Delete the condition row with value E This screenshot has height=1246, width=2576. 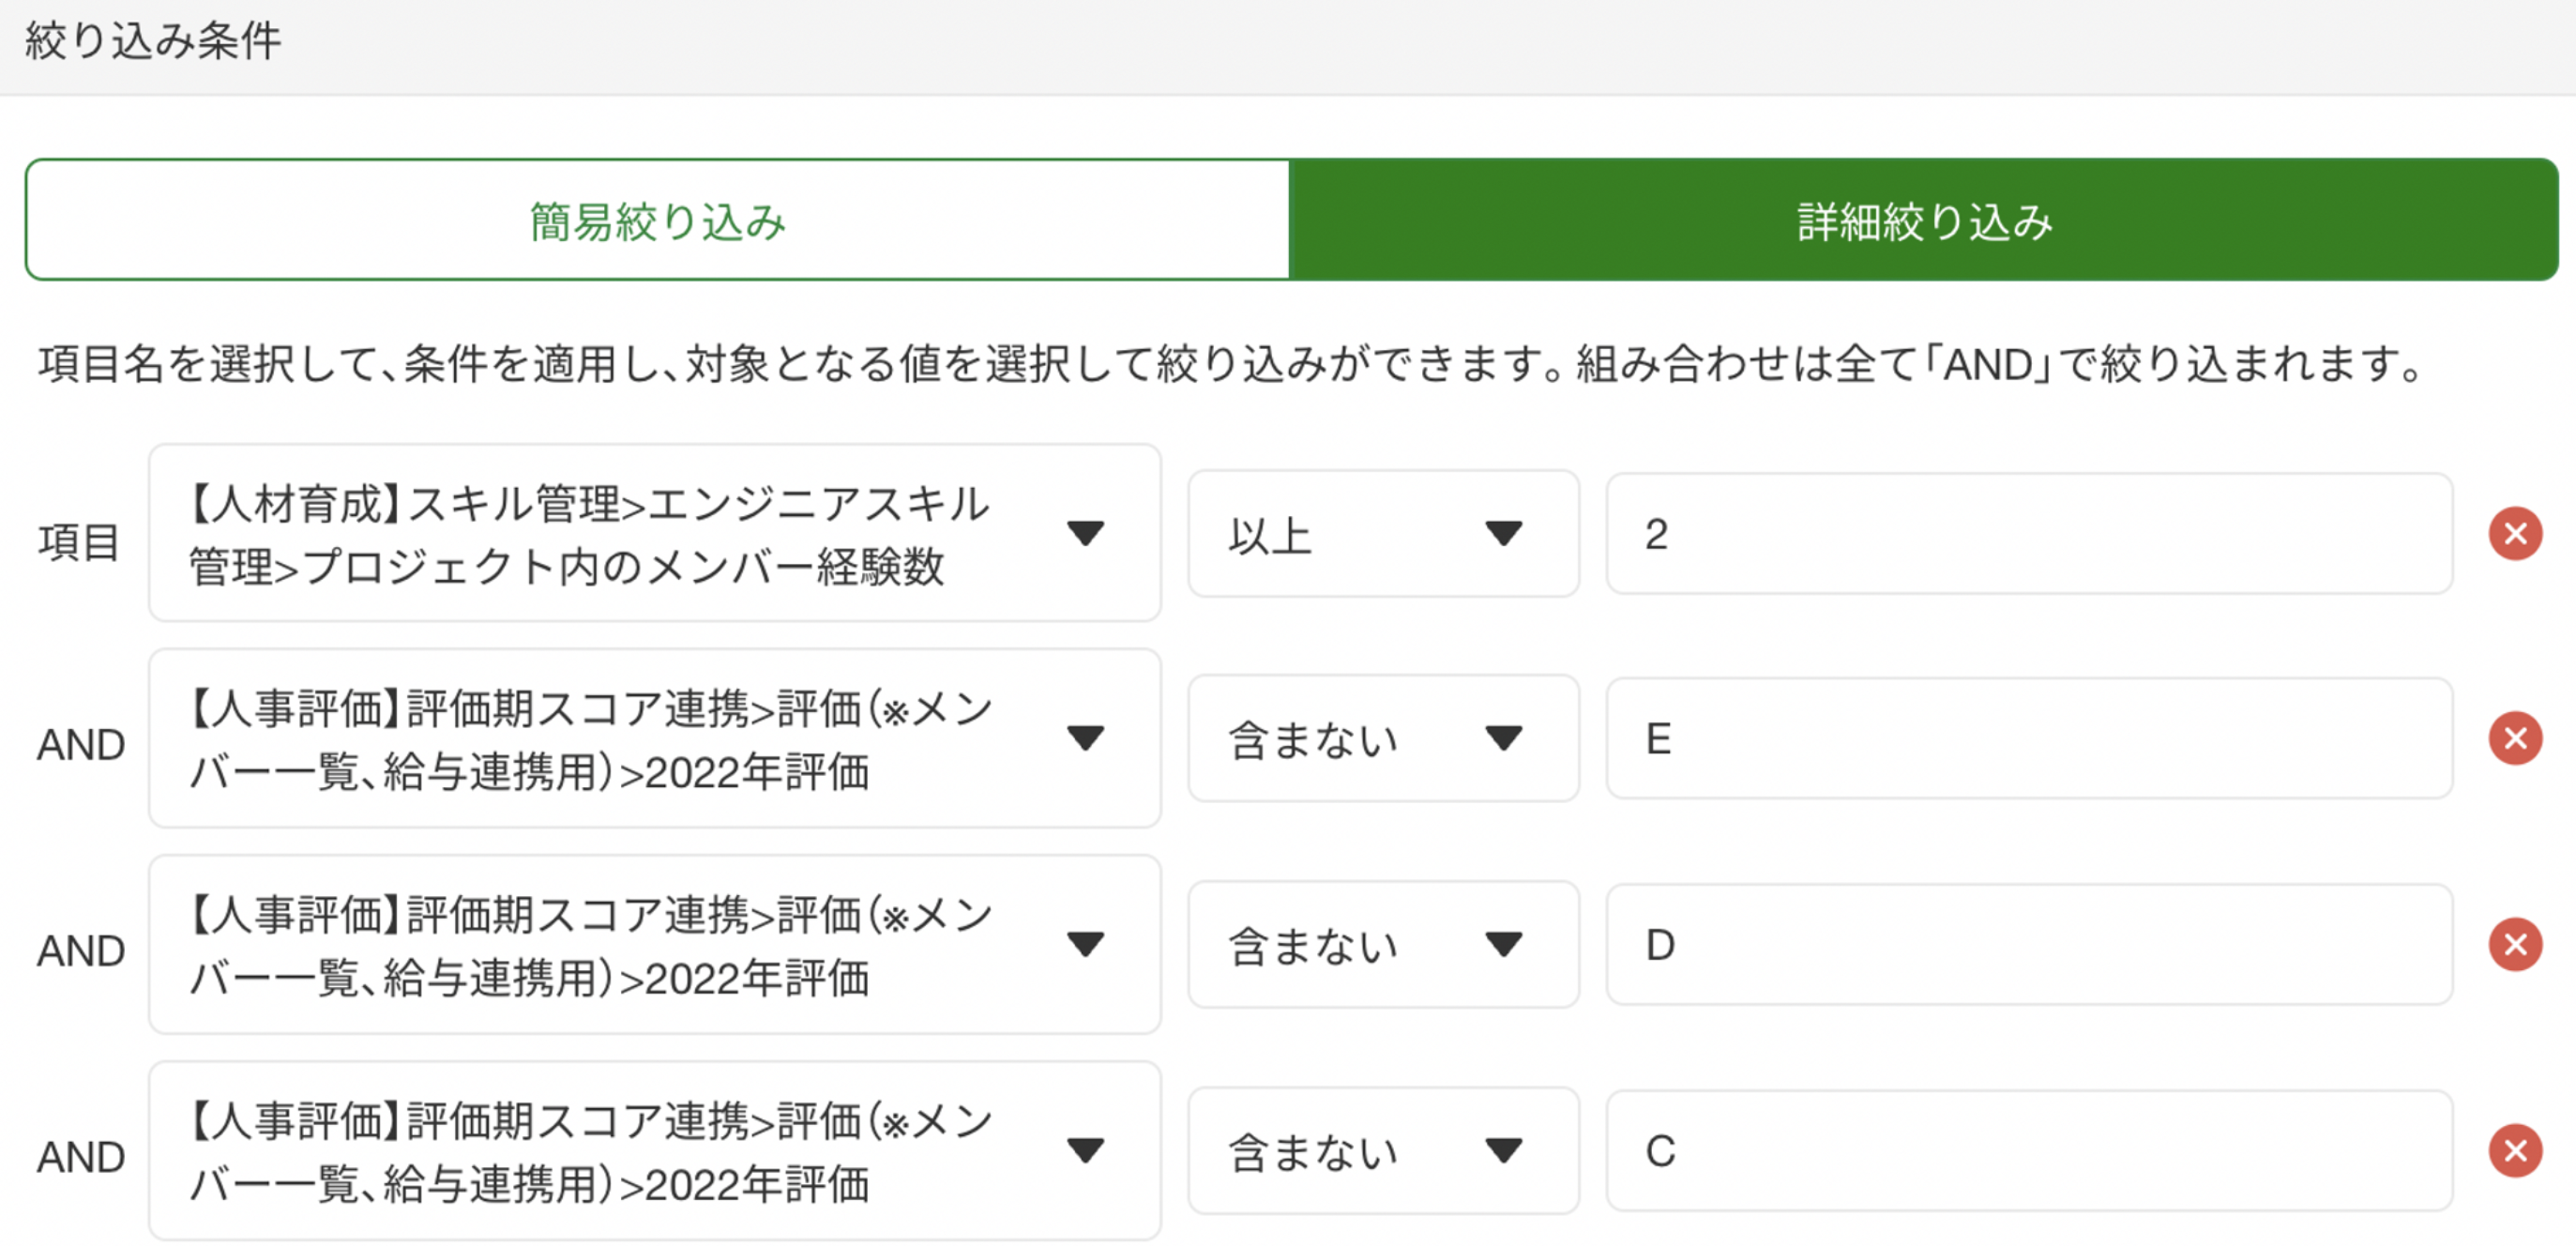pyautogui.click(x=2515, y=739)
